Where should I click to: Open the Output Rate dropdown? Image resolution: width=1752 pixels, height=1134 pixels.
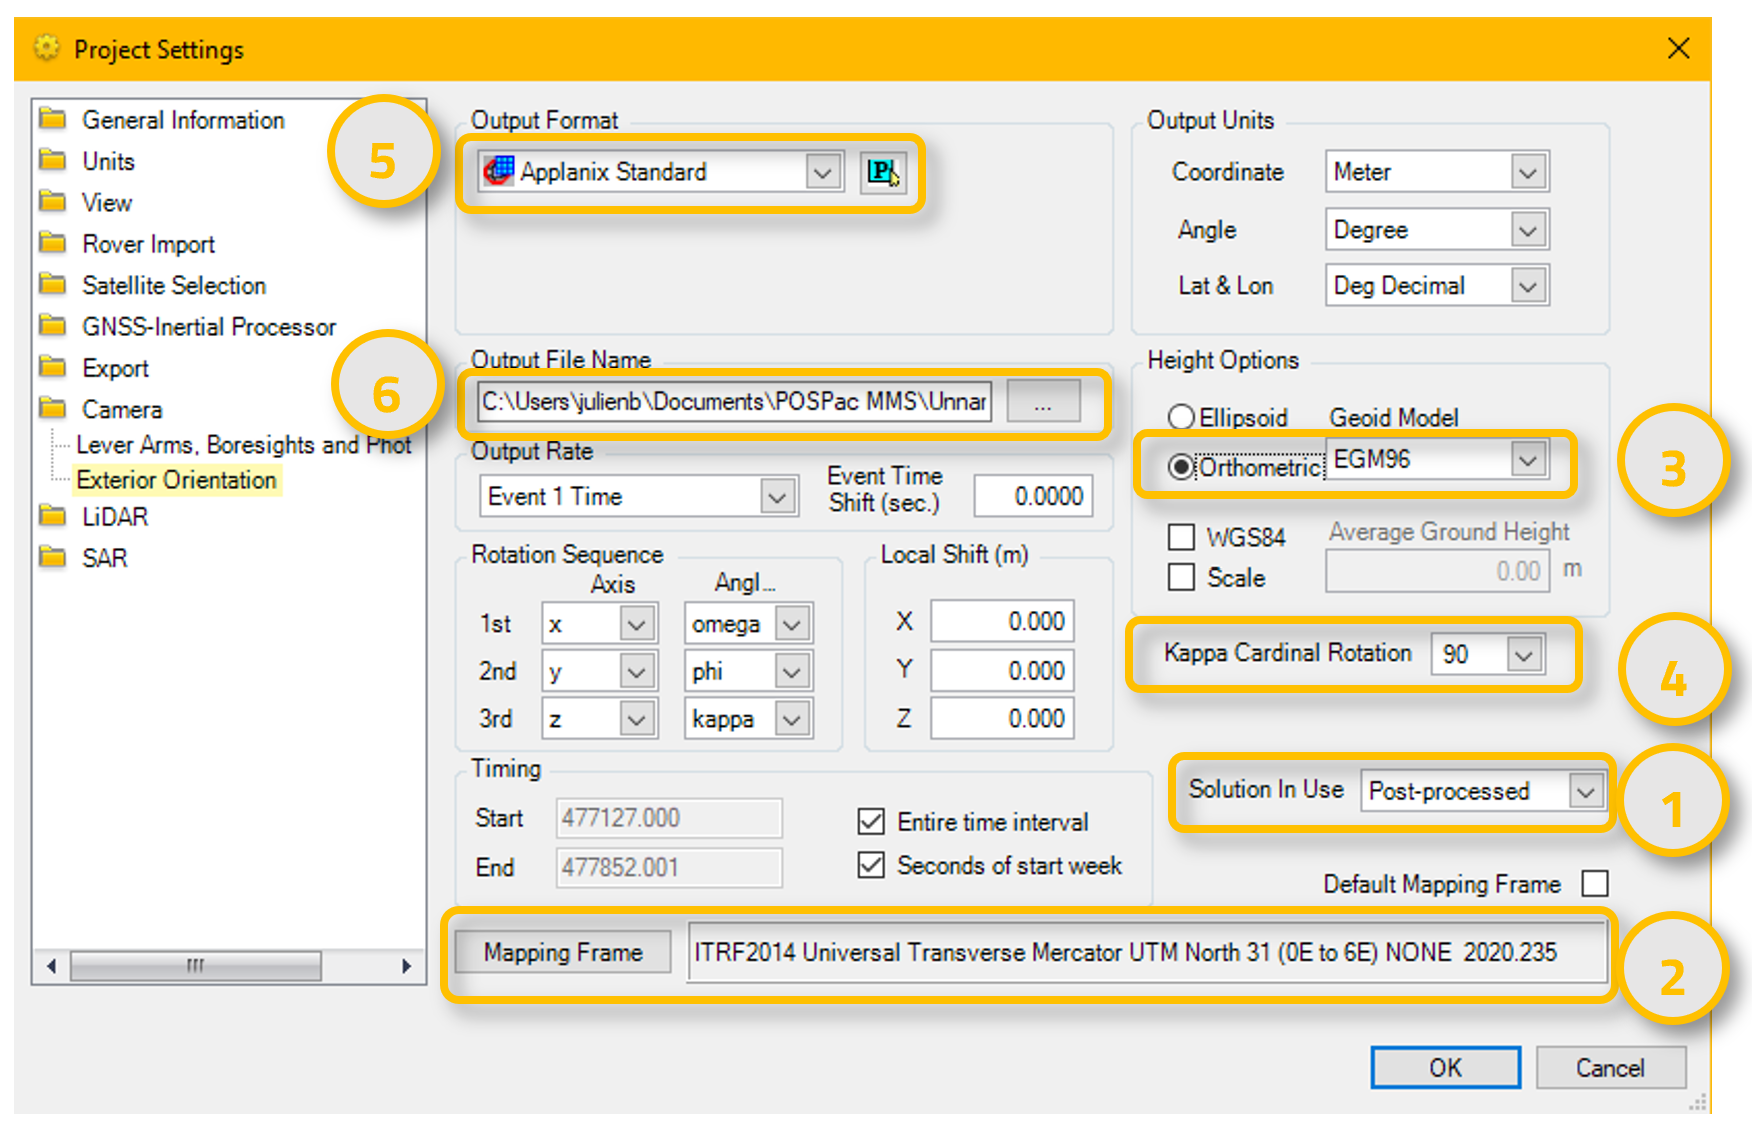778,495
